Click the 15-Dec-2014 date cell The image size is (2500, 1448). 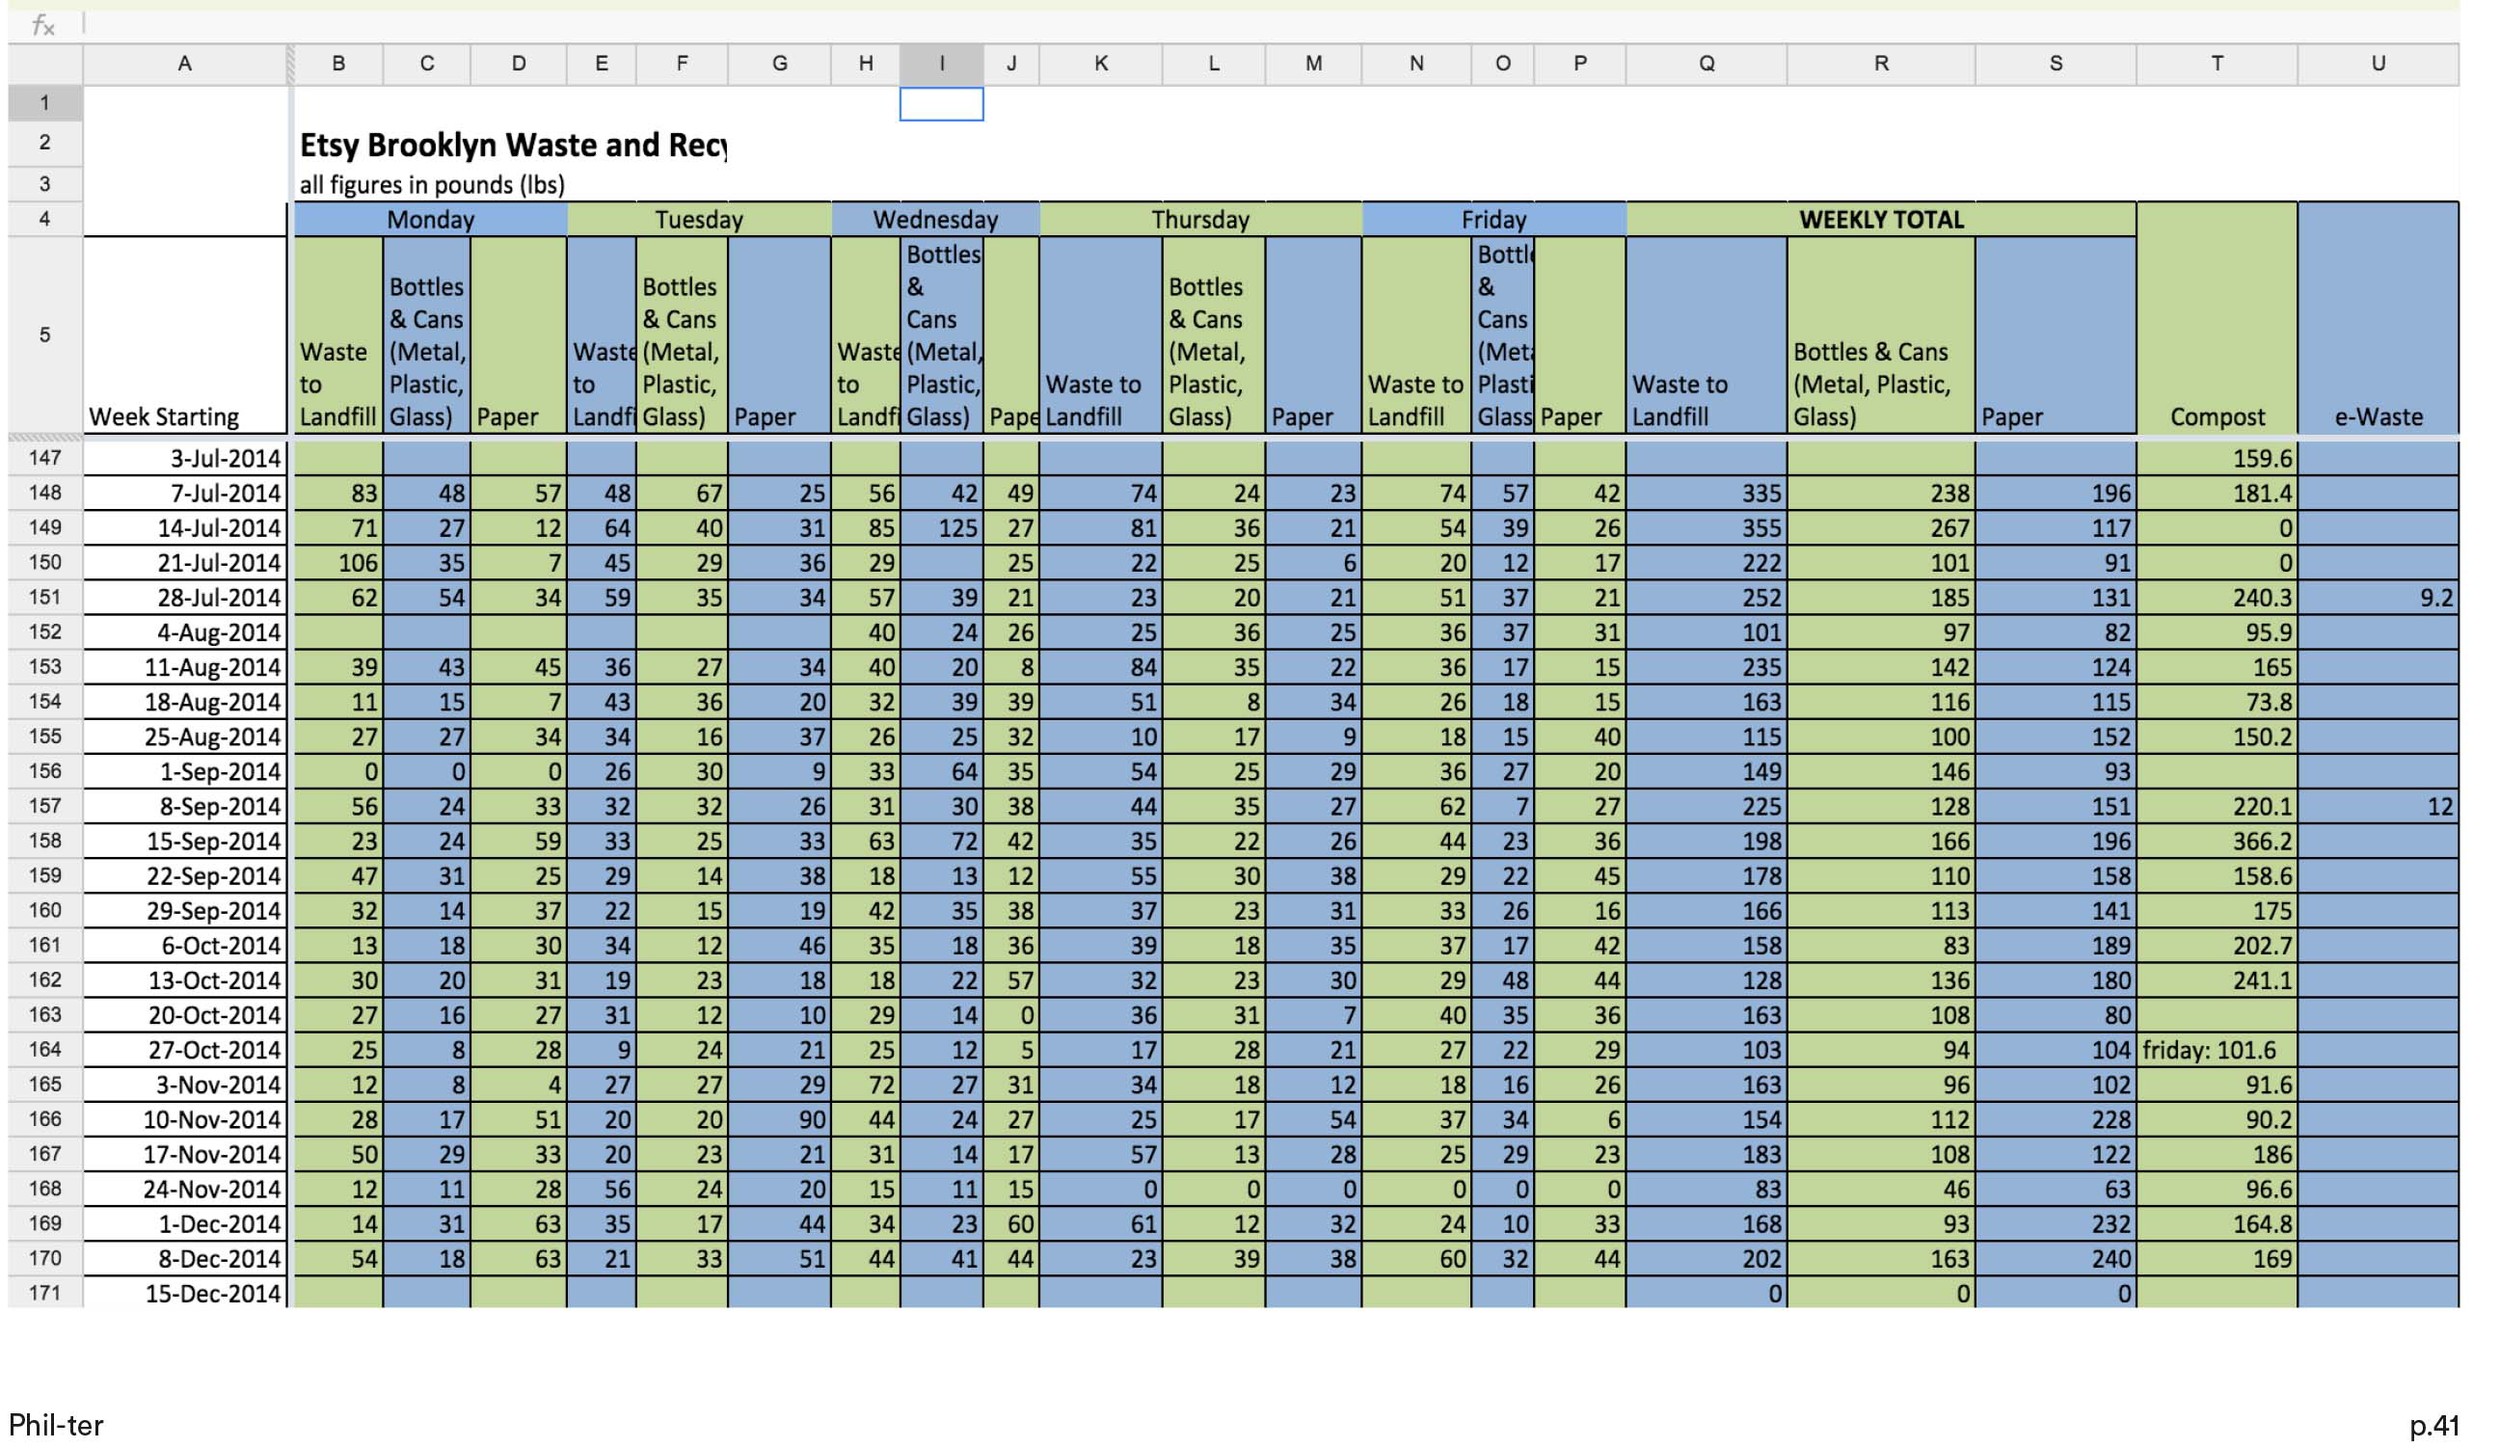point(185,1292)
